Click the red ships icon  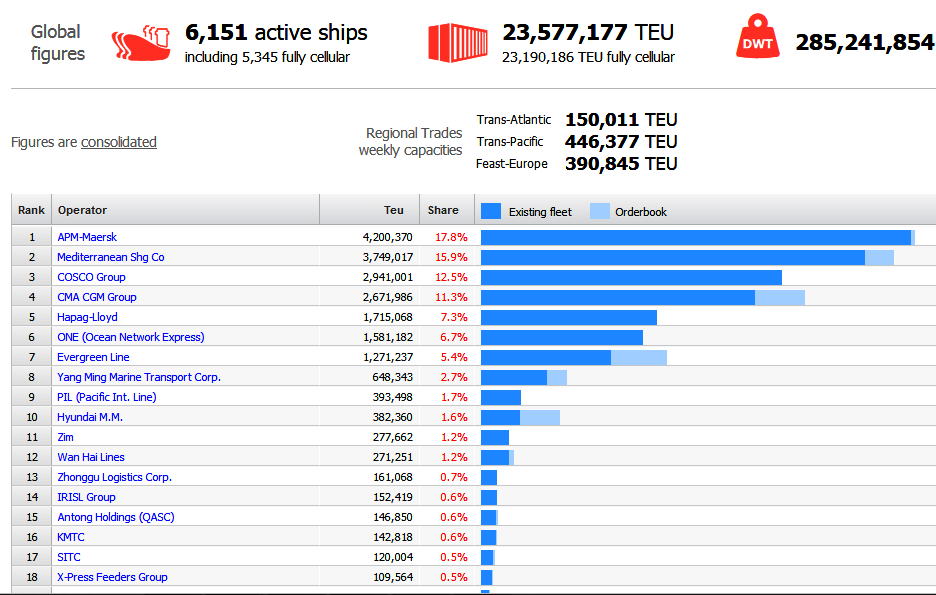click(x=141, y=43)
